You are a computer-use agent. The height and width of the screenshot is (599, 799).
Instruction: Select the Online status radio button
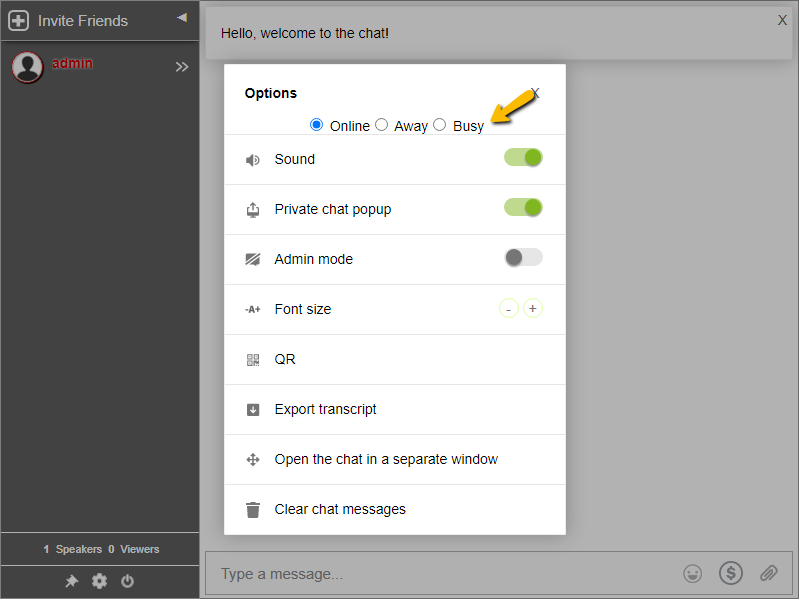(x=316, y=125)
